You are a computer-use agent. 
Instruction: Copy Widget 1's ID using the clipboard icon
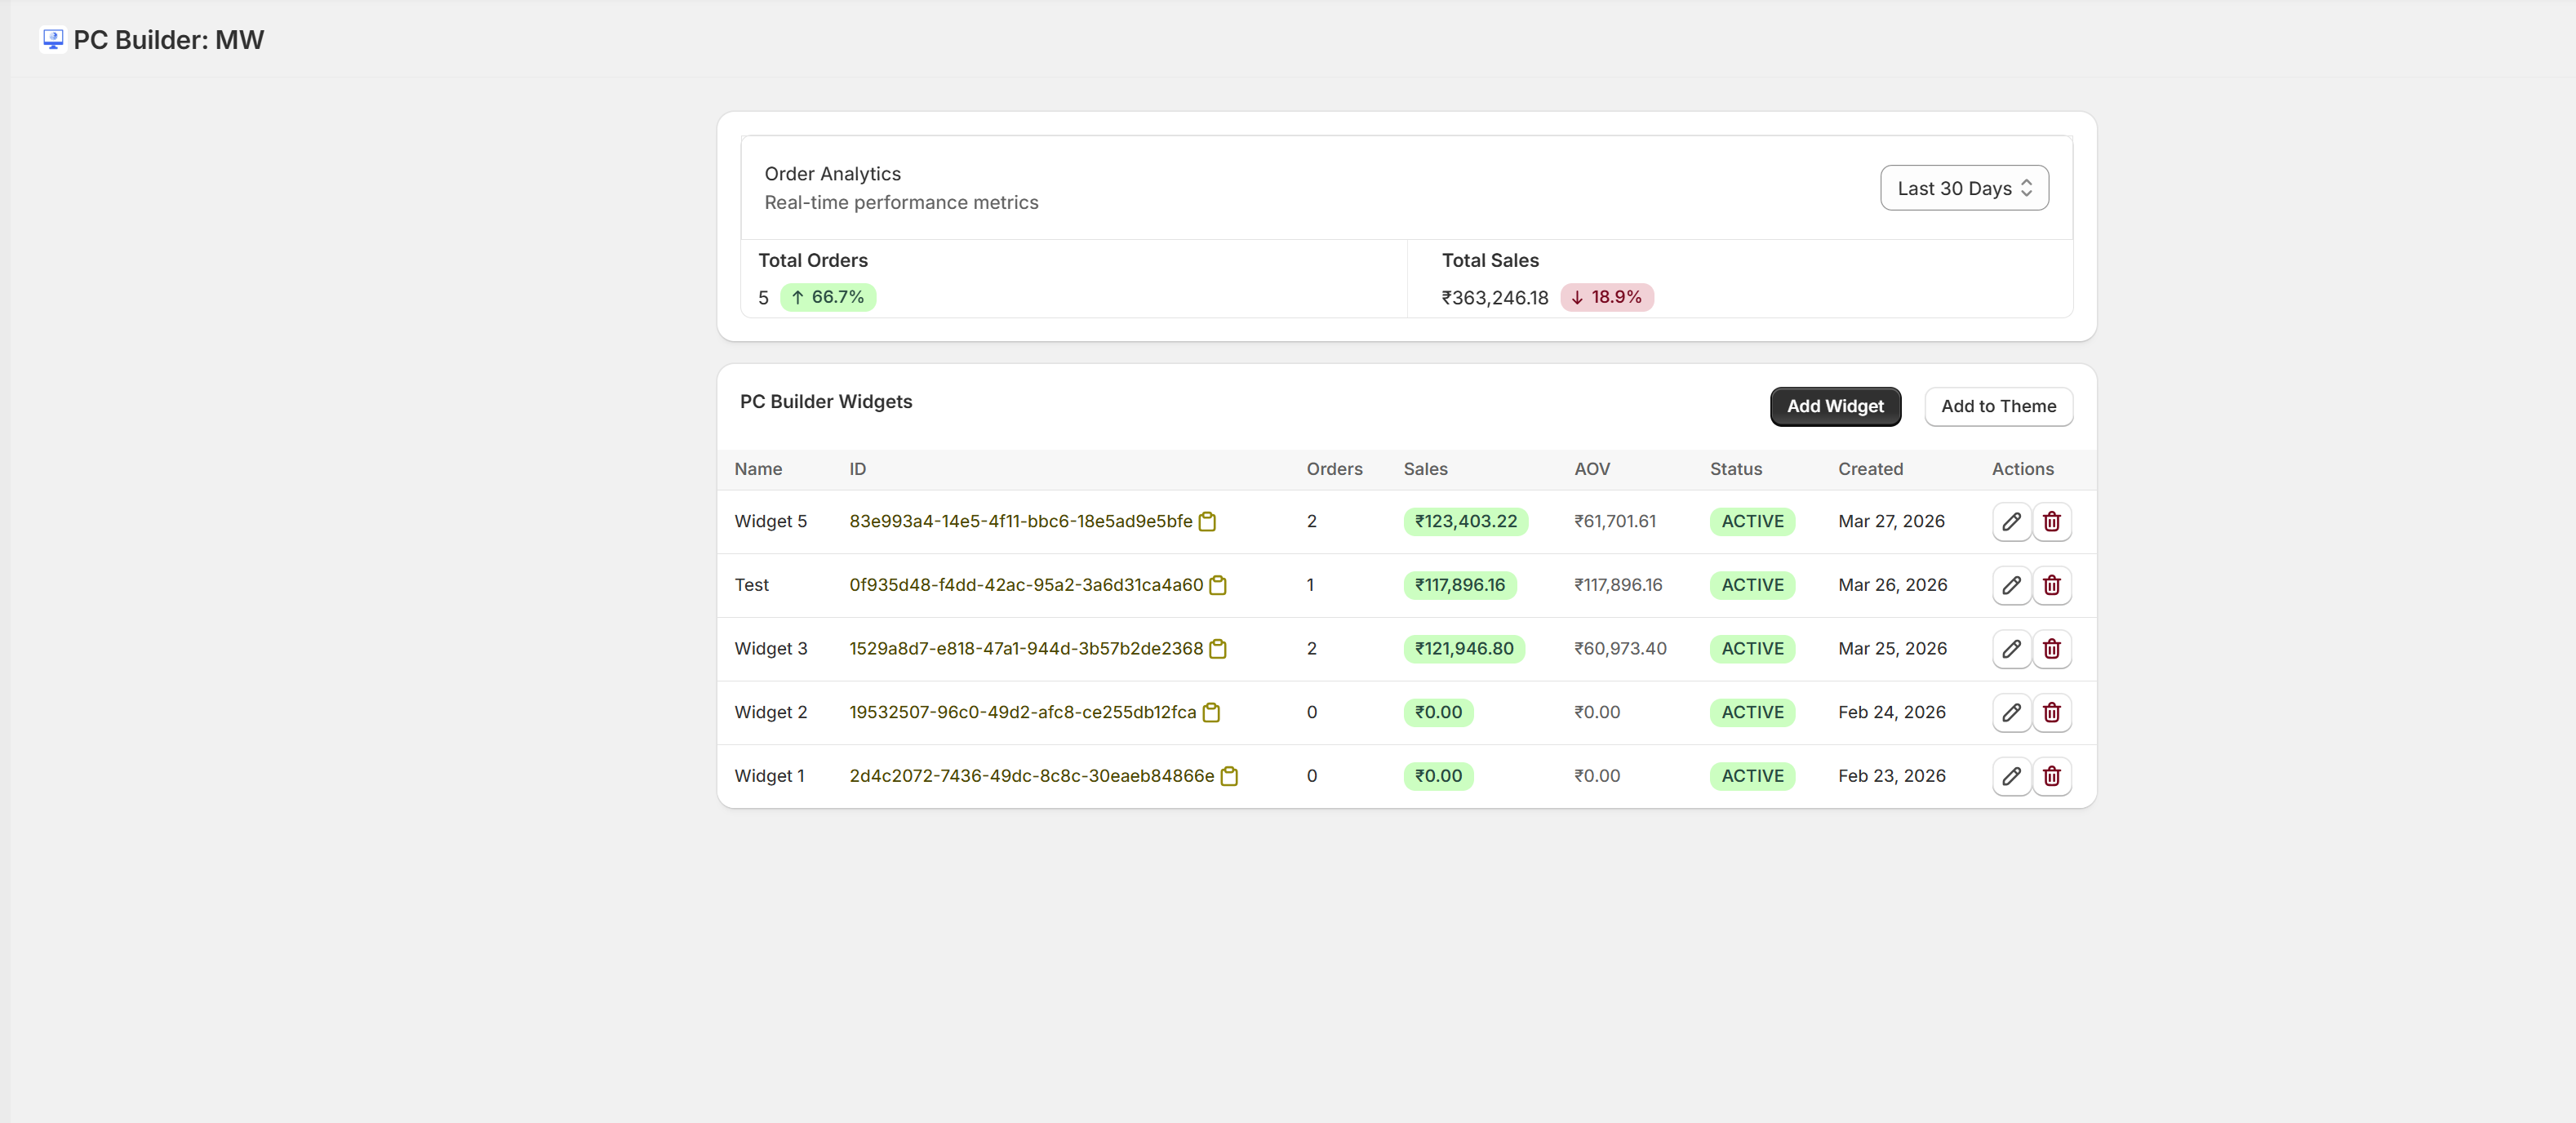[x=1230, y=776]
